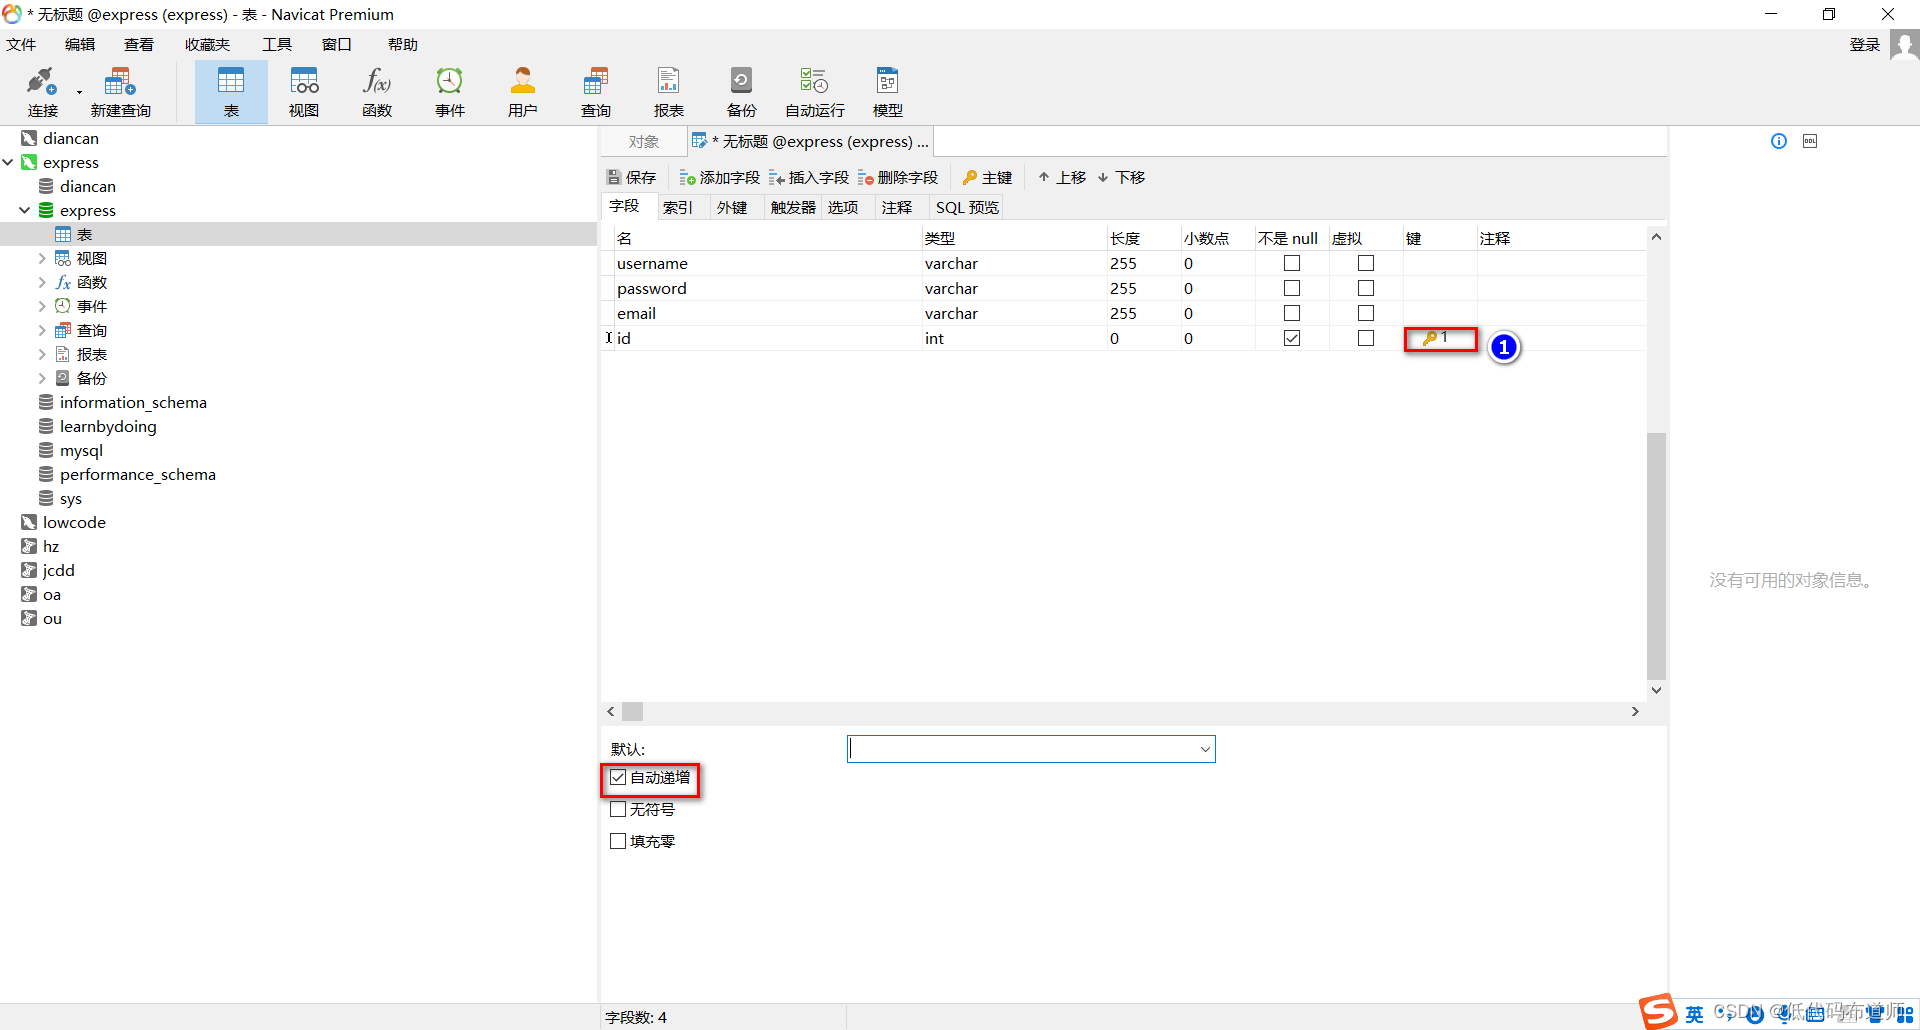1920x1030 pixels.
Task: Save the table with 保存 button
Action: coord(631,177)
